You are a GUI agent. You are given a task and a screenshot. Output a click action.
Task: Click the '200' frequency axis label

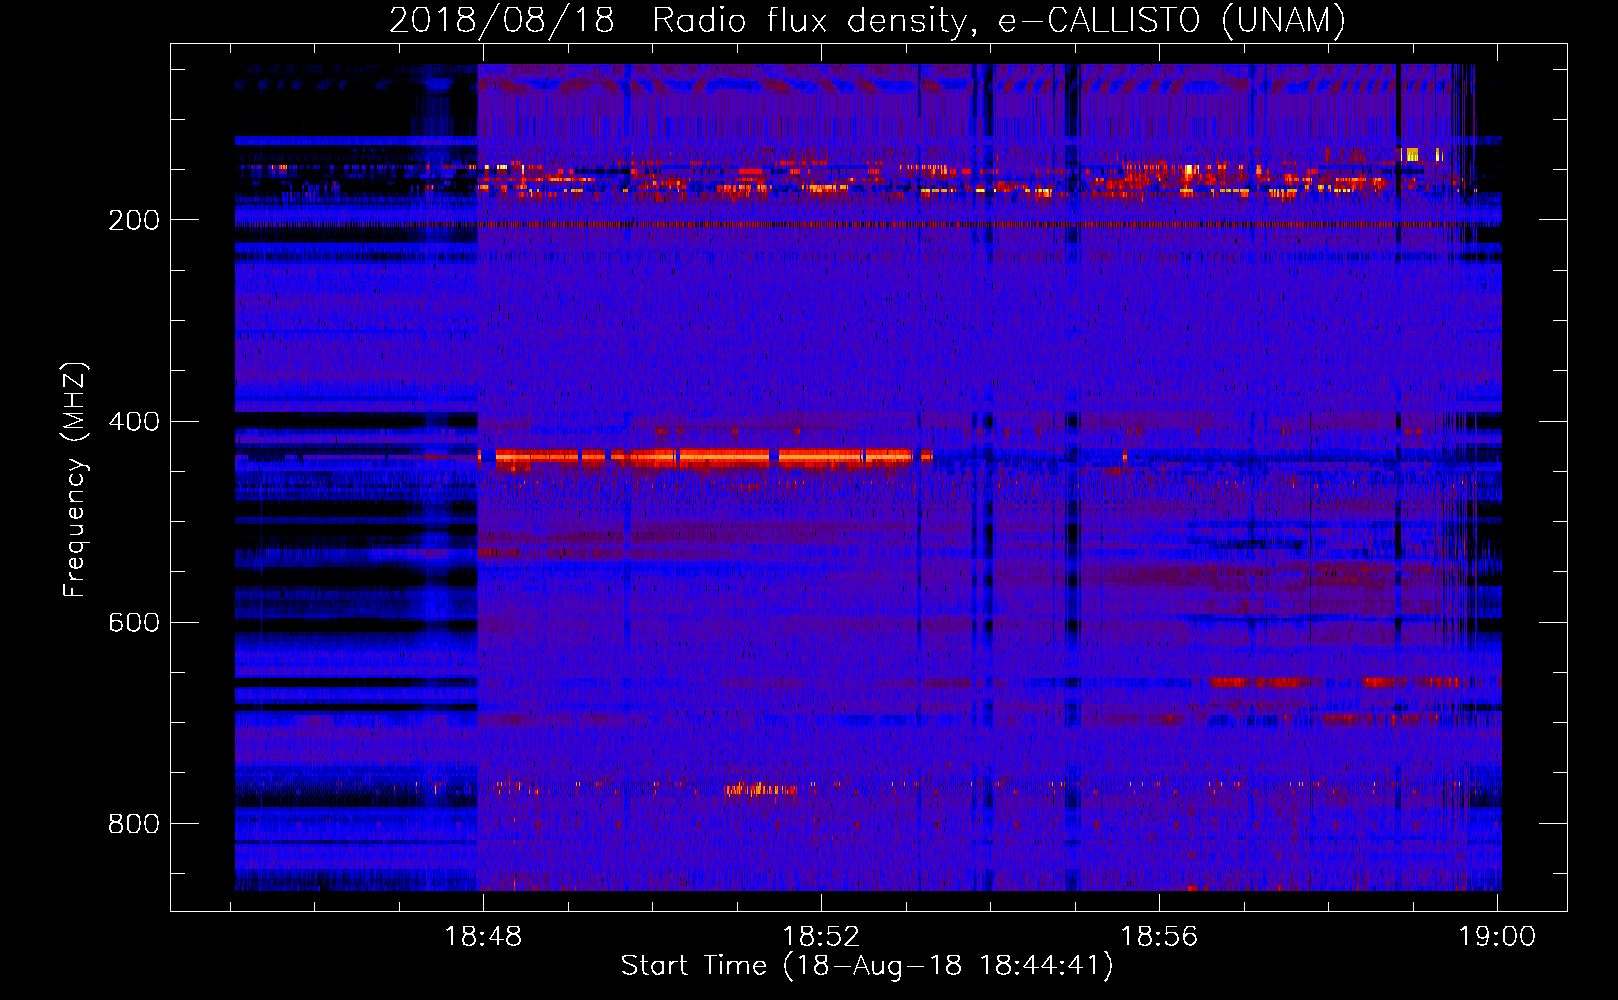(x=134, y=220)
